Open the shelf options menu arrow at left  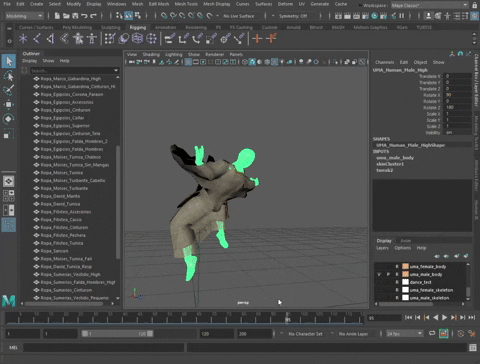coord(9,41)
